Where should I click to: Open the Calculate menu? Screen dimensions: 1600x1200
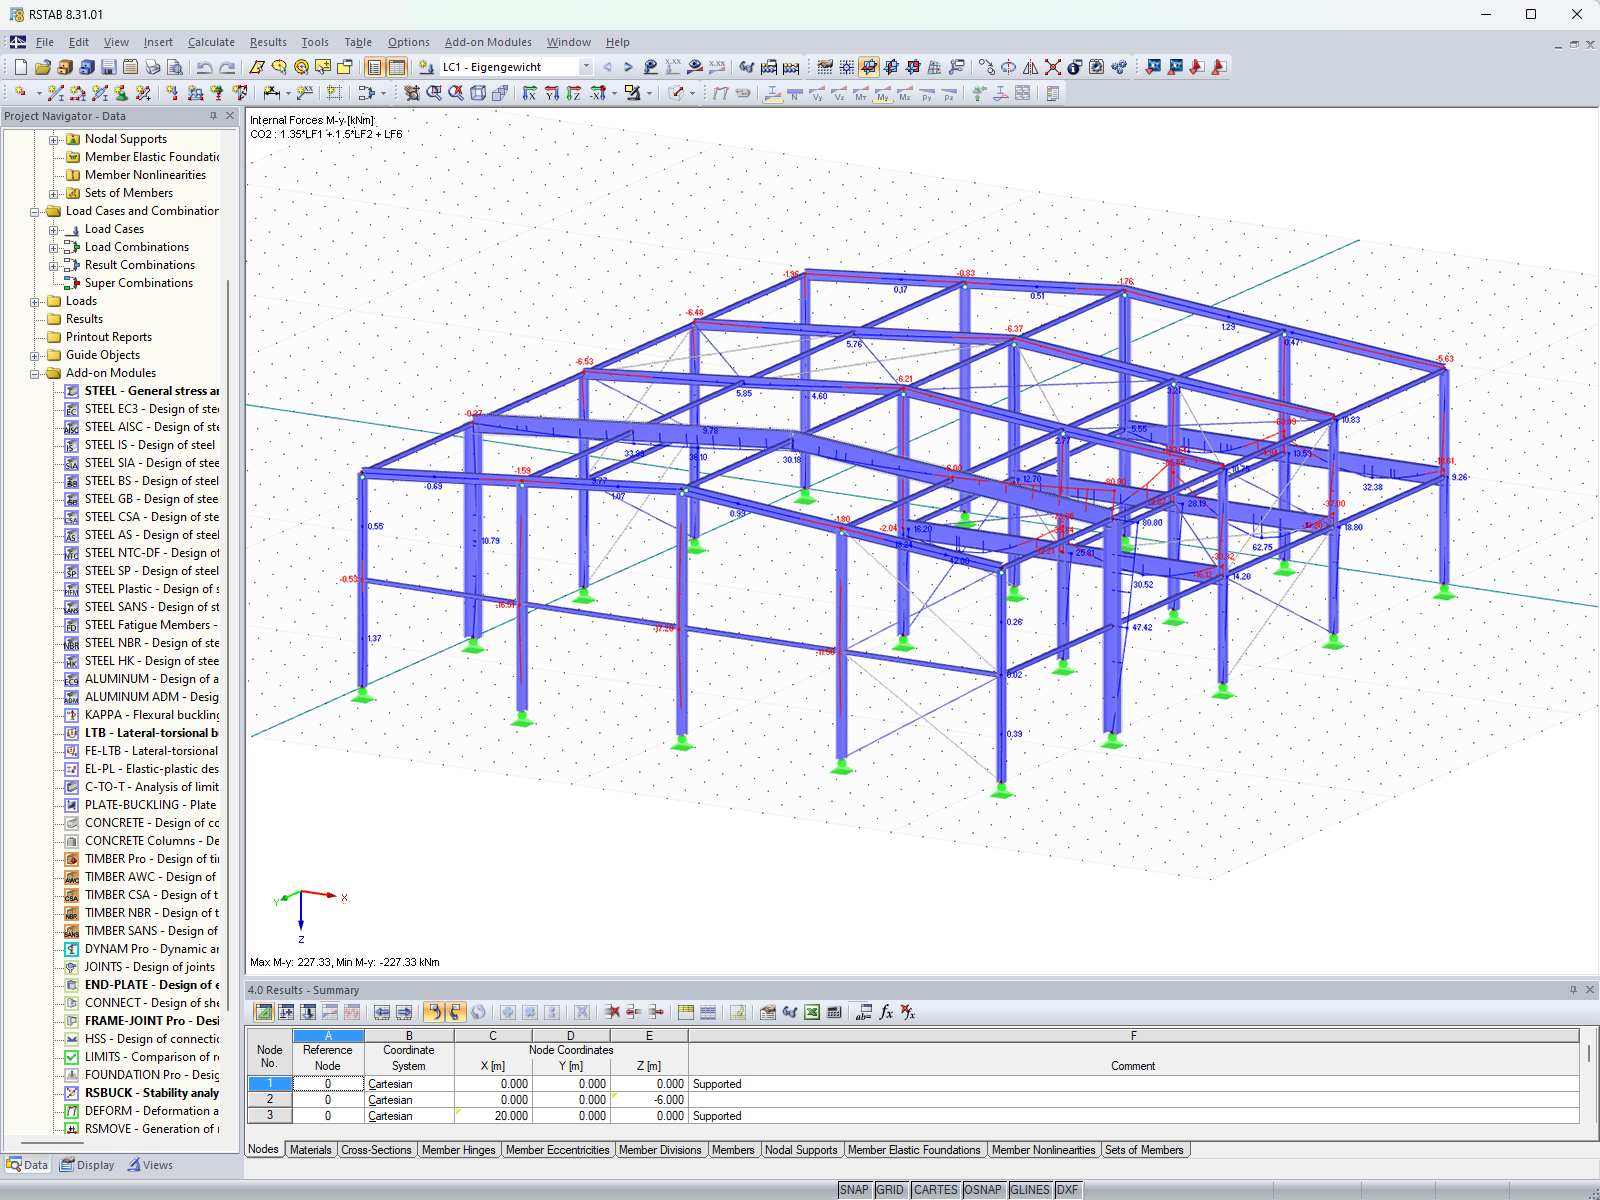pos(211,42)
